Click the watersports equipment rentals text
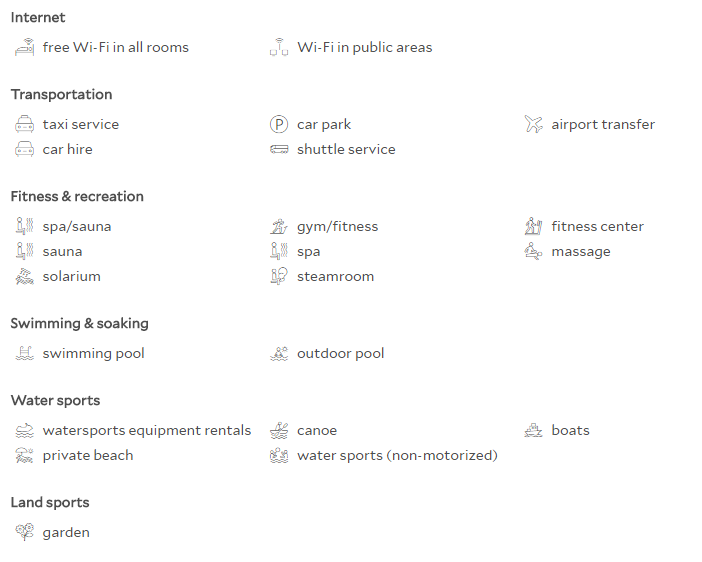The image size is (702, 562). pyautogui.click(x=147, y=430)
